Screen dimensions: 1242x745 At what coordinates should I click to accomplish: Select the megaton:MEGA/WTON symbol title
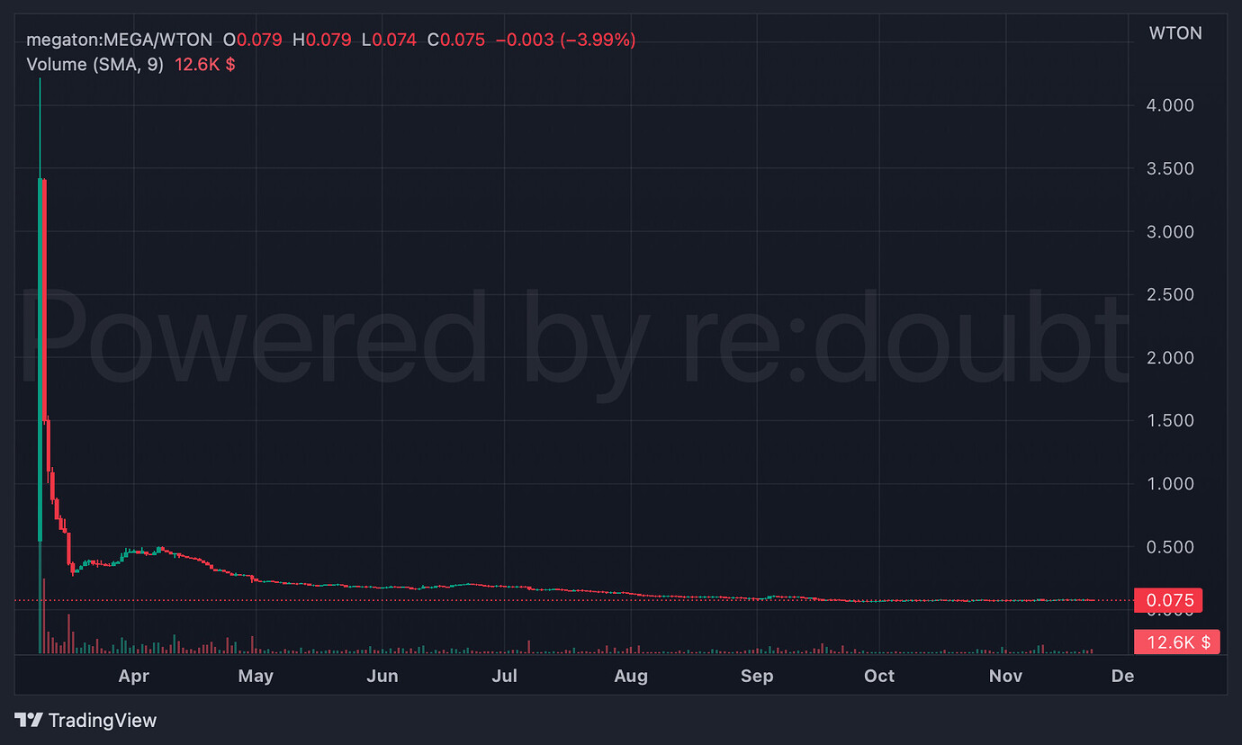tap(119, 40)
